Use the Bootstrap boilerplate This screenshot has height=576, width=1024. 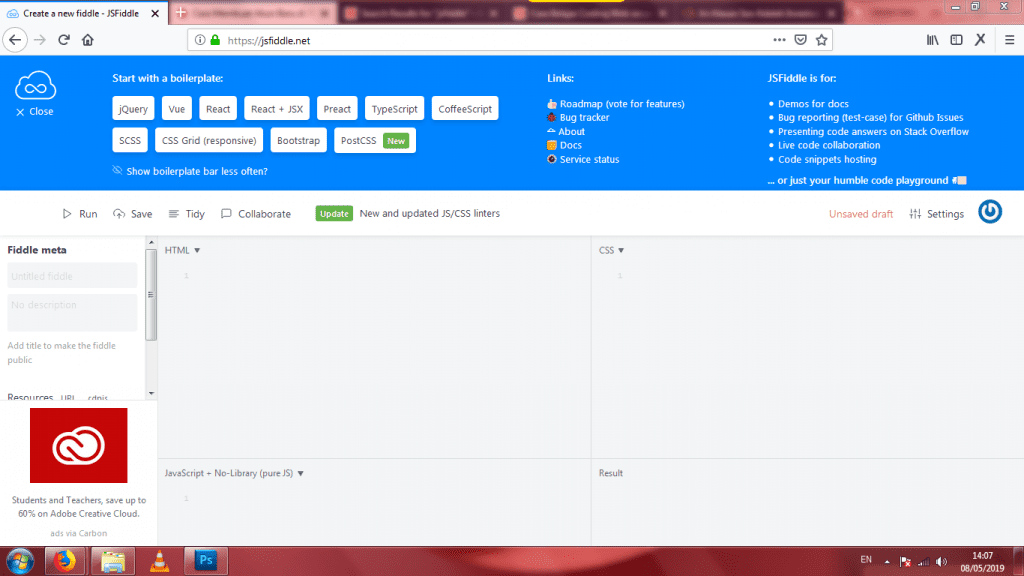(298, 140)
